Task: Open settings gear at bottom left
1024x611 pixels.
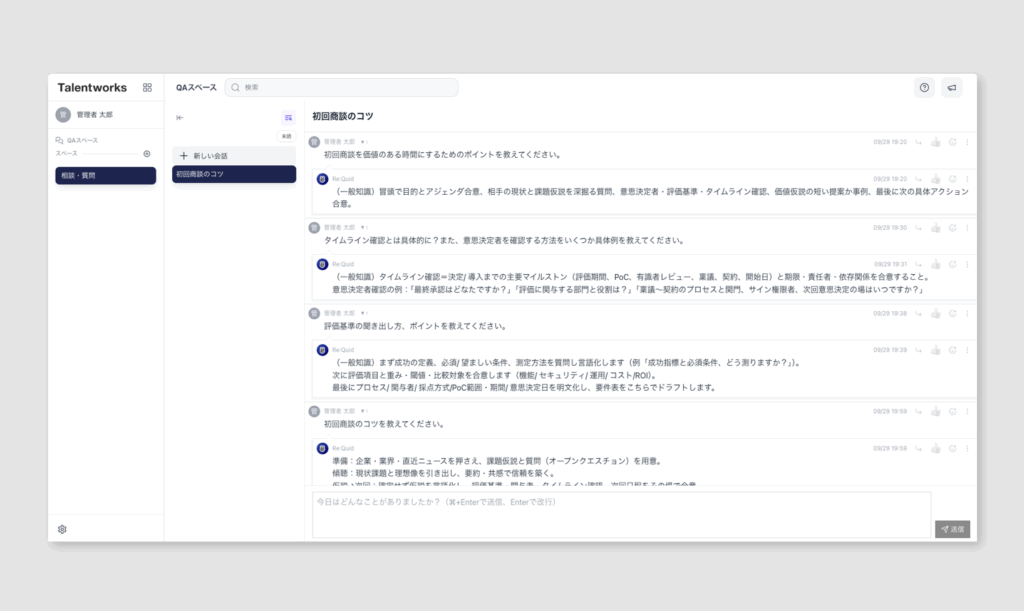Action: coord(62,529)
